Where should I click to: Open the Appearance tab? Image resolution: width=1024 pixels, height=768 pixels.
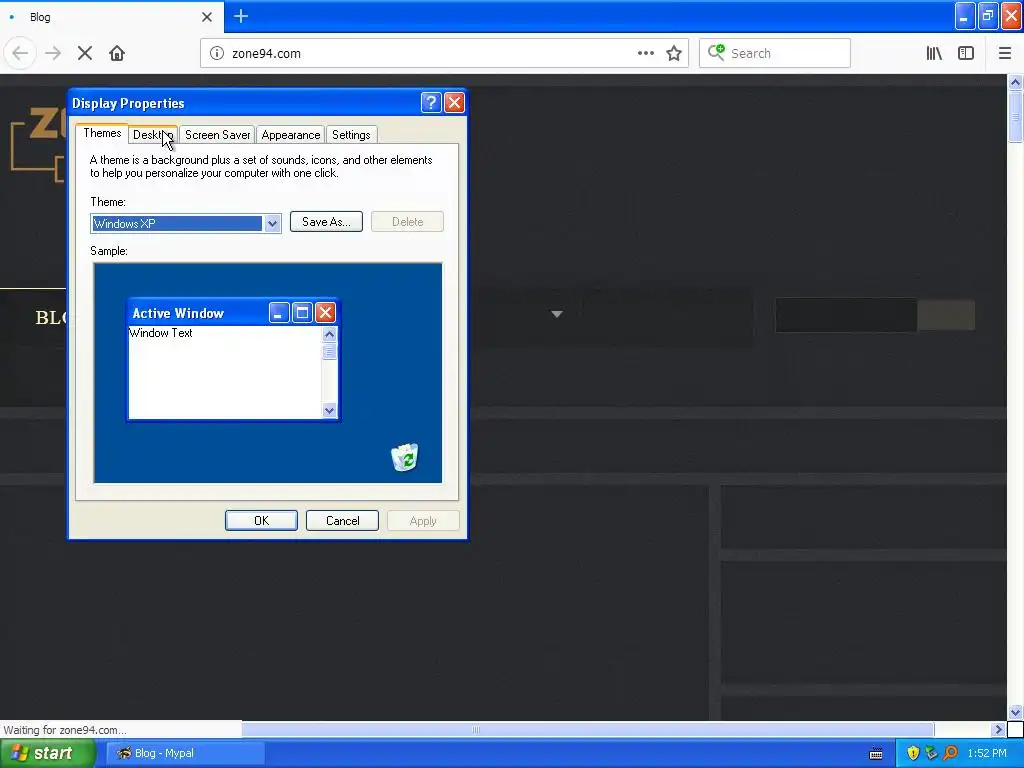tap(291, 135)
